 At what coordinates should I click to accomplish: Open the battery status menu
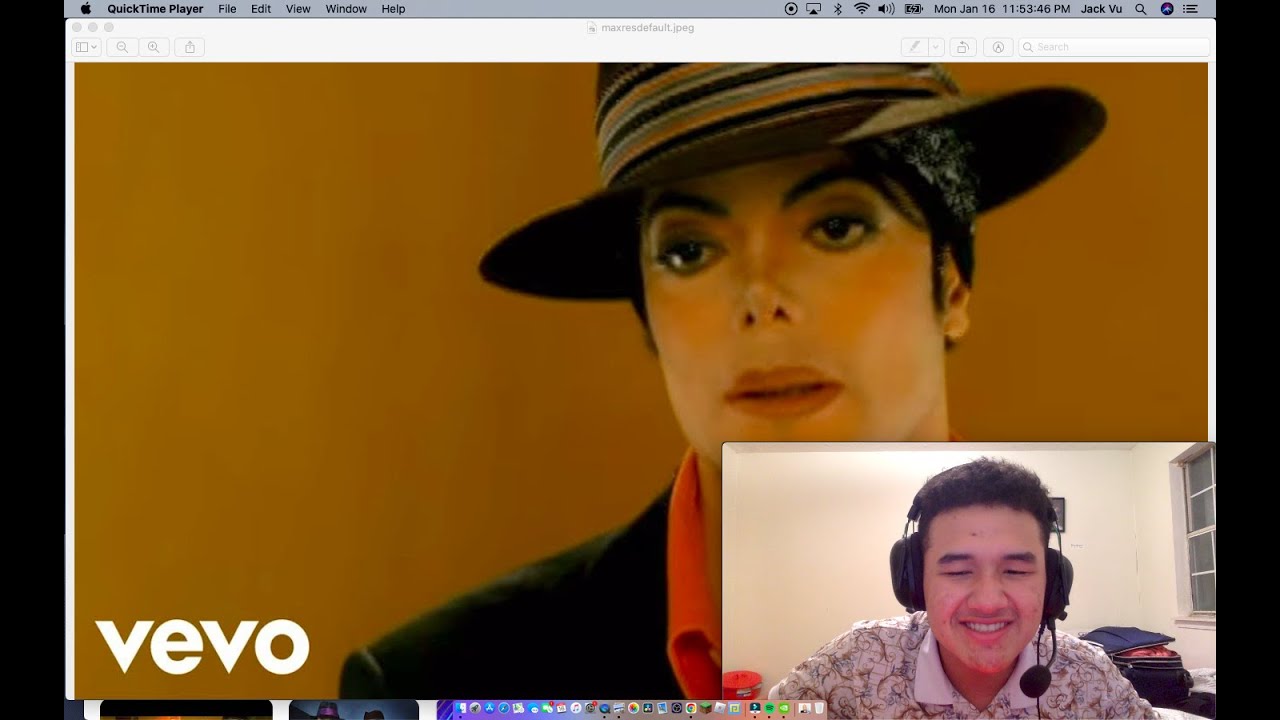[913, 9]
